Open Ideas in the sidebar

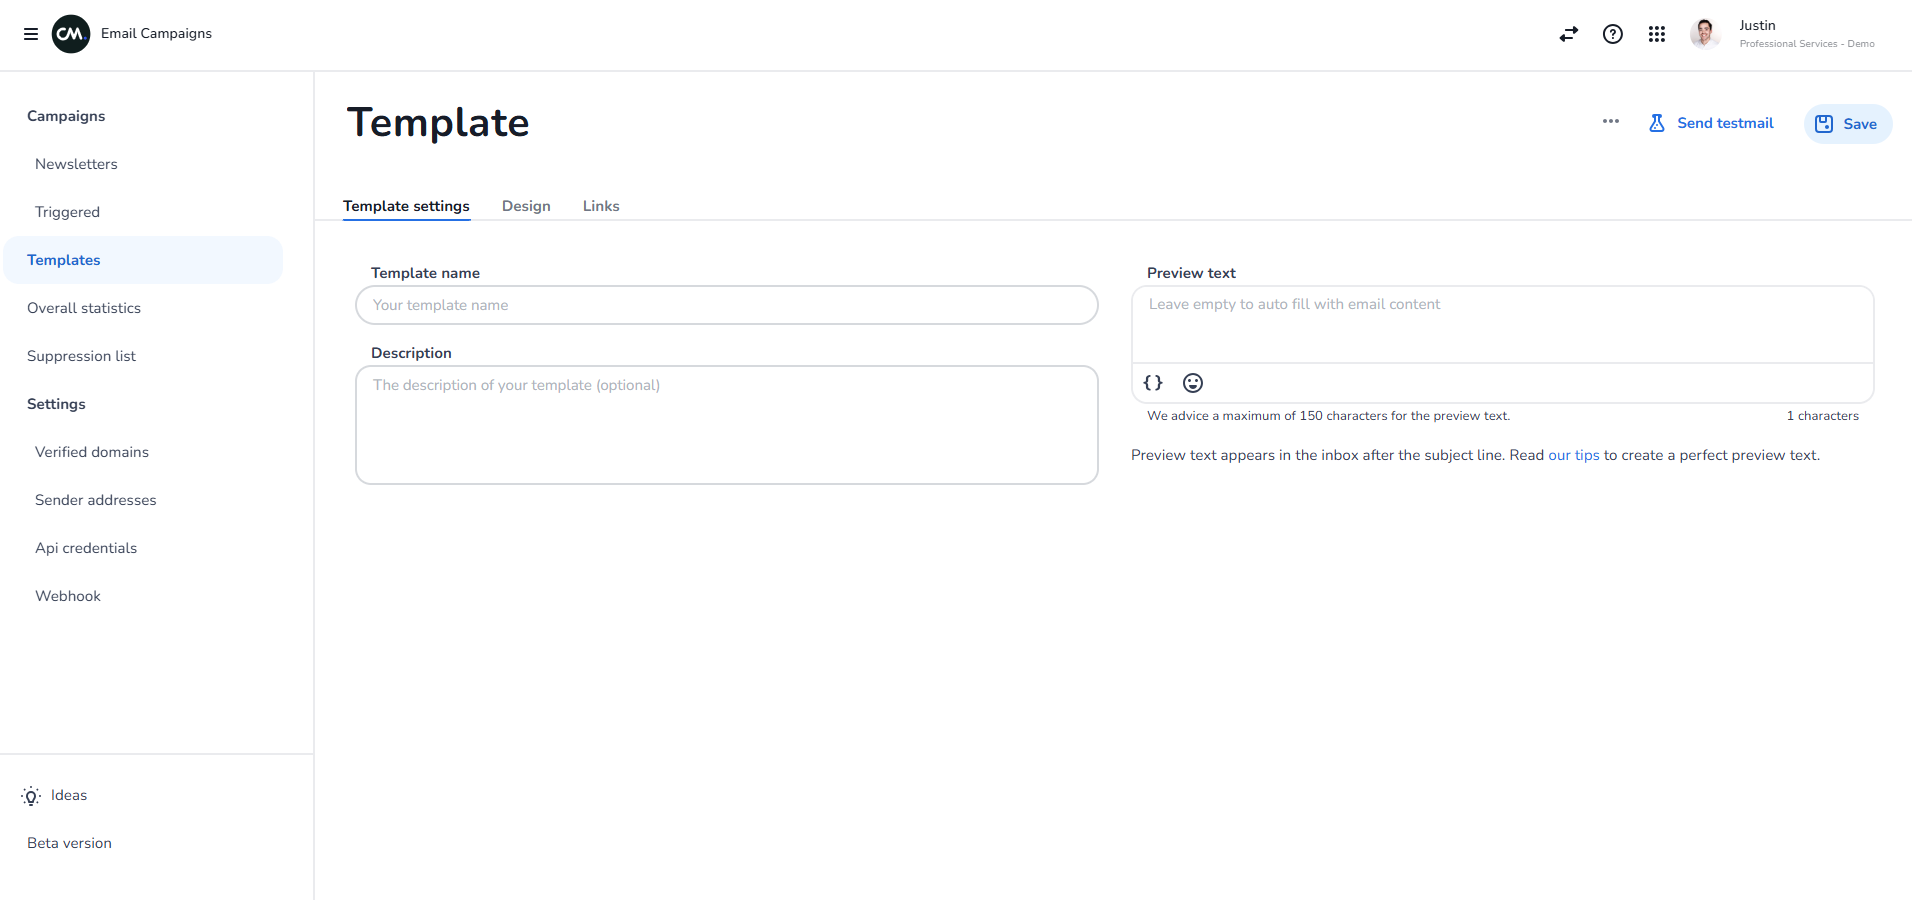(x=68, y=795)
